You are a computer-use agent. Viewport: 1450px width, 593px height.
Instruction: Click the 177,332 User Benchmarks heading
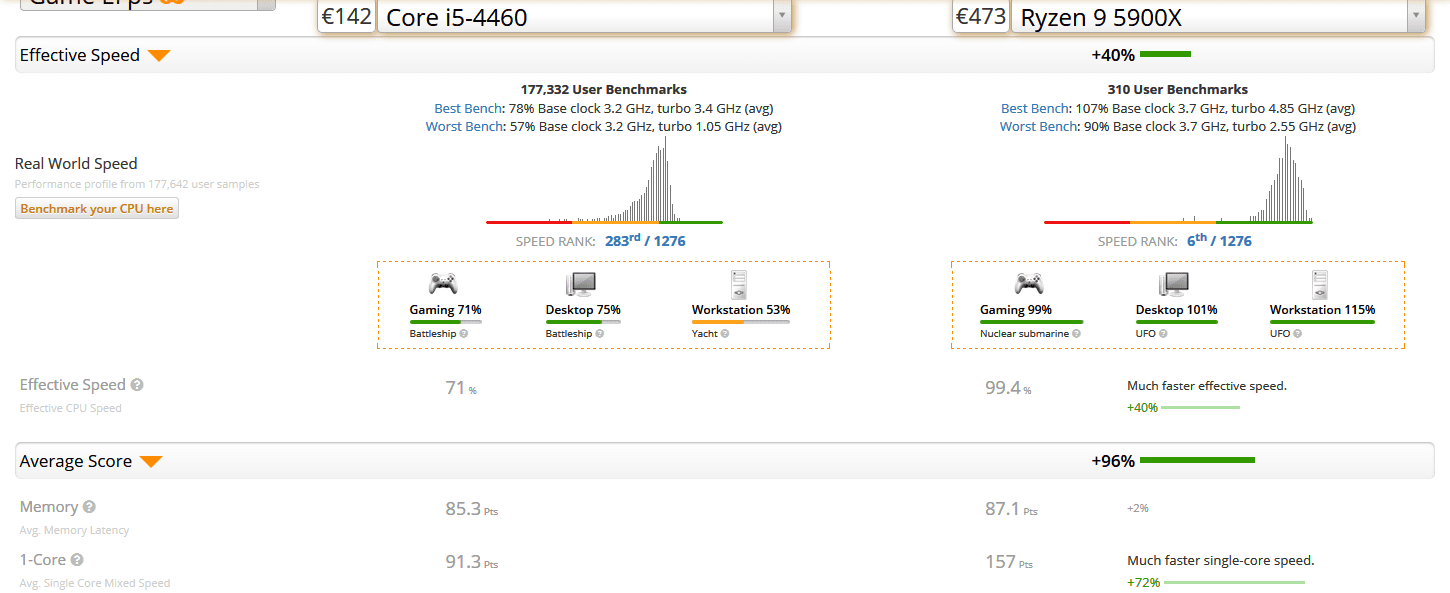[604, 90]
